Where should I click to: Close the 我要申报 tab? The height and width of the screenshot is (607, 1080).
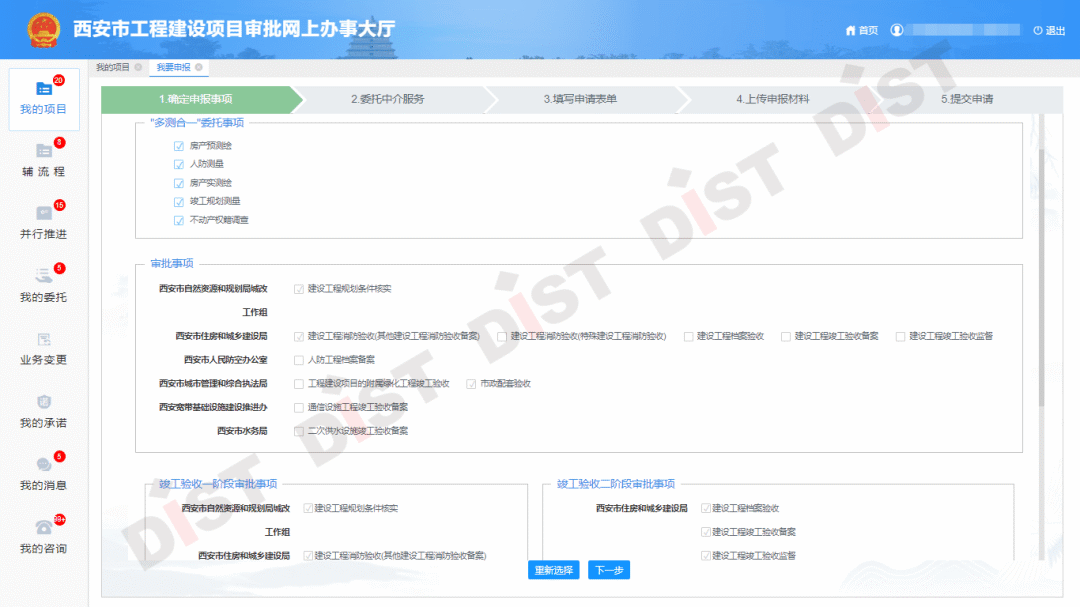[x=199, y=67]
